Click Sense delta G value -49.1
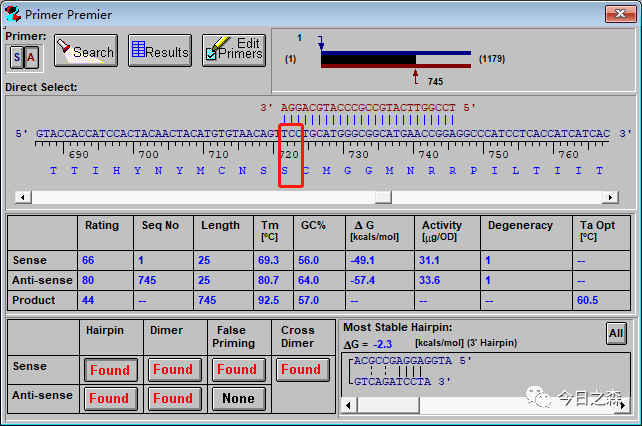This screenshot has height=426, width=642. point(362,260)
